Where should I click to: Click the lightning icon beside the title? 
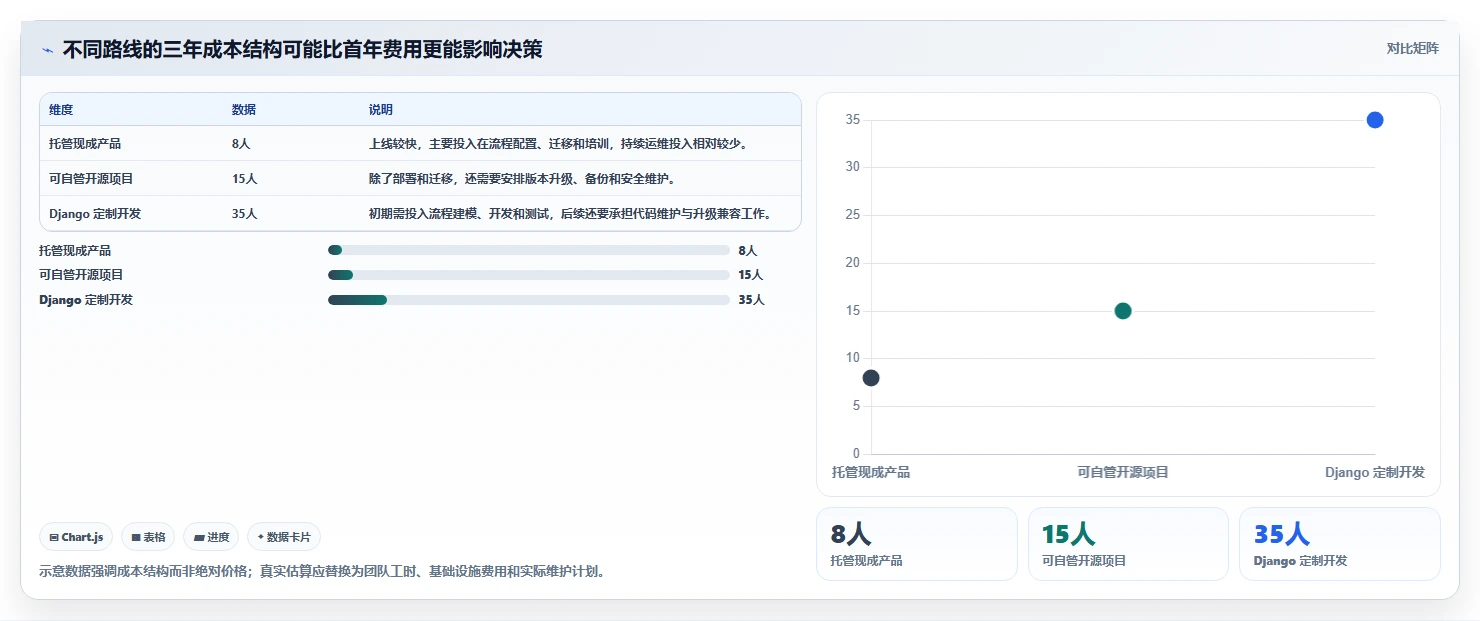(x=47, y=49)
